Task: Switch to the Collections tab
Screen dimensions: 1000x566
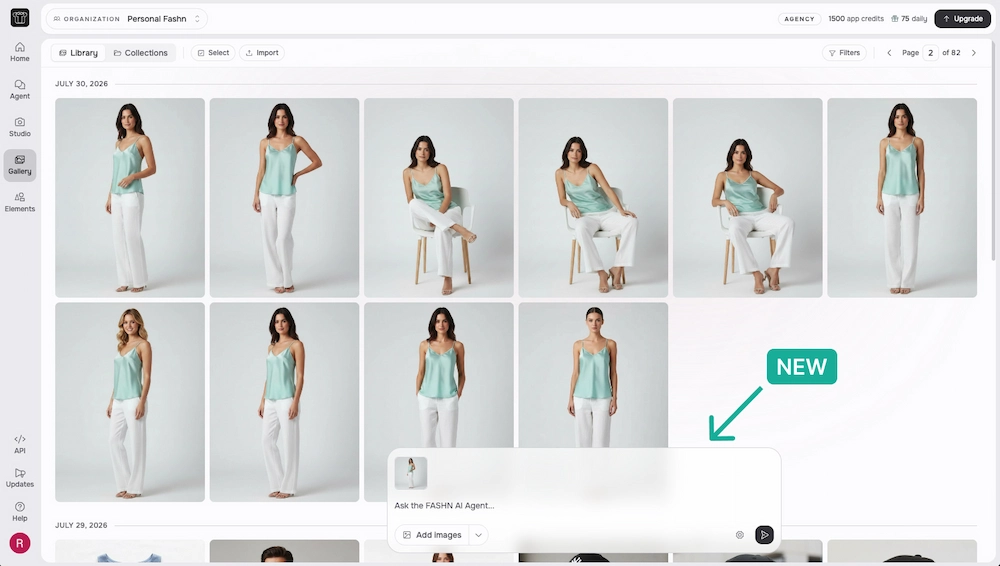Action: point(140,53)
